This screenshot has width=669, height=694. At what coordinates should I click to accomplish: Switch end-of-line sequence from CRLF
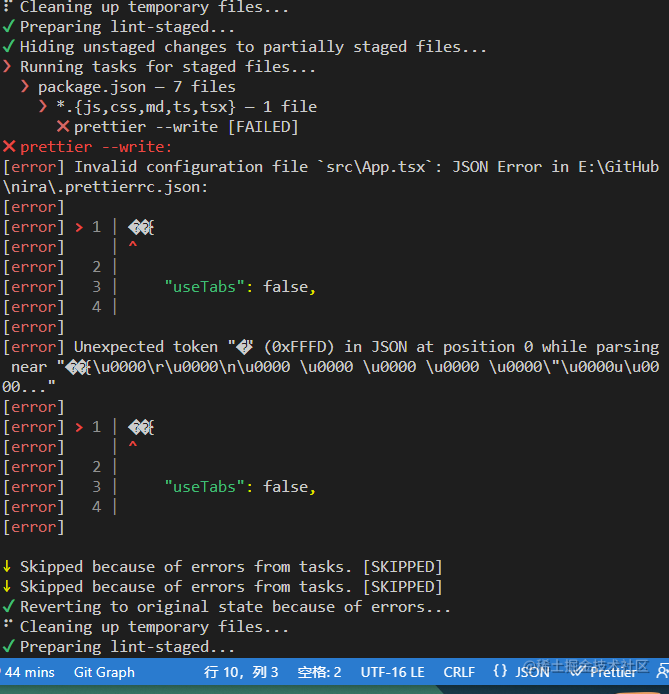point(459,672)
